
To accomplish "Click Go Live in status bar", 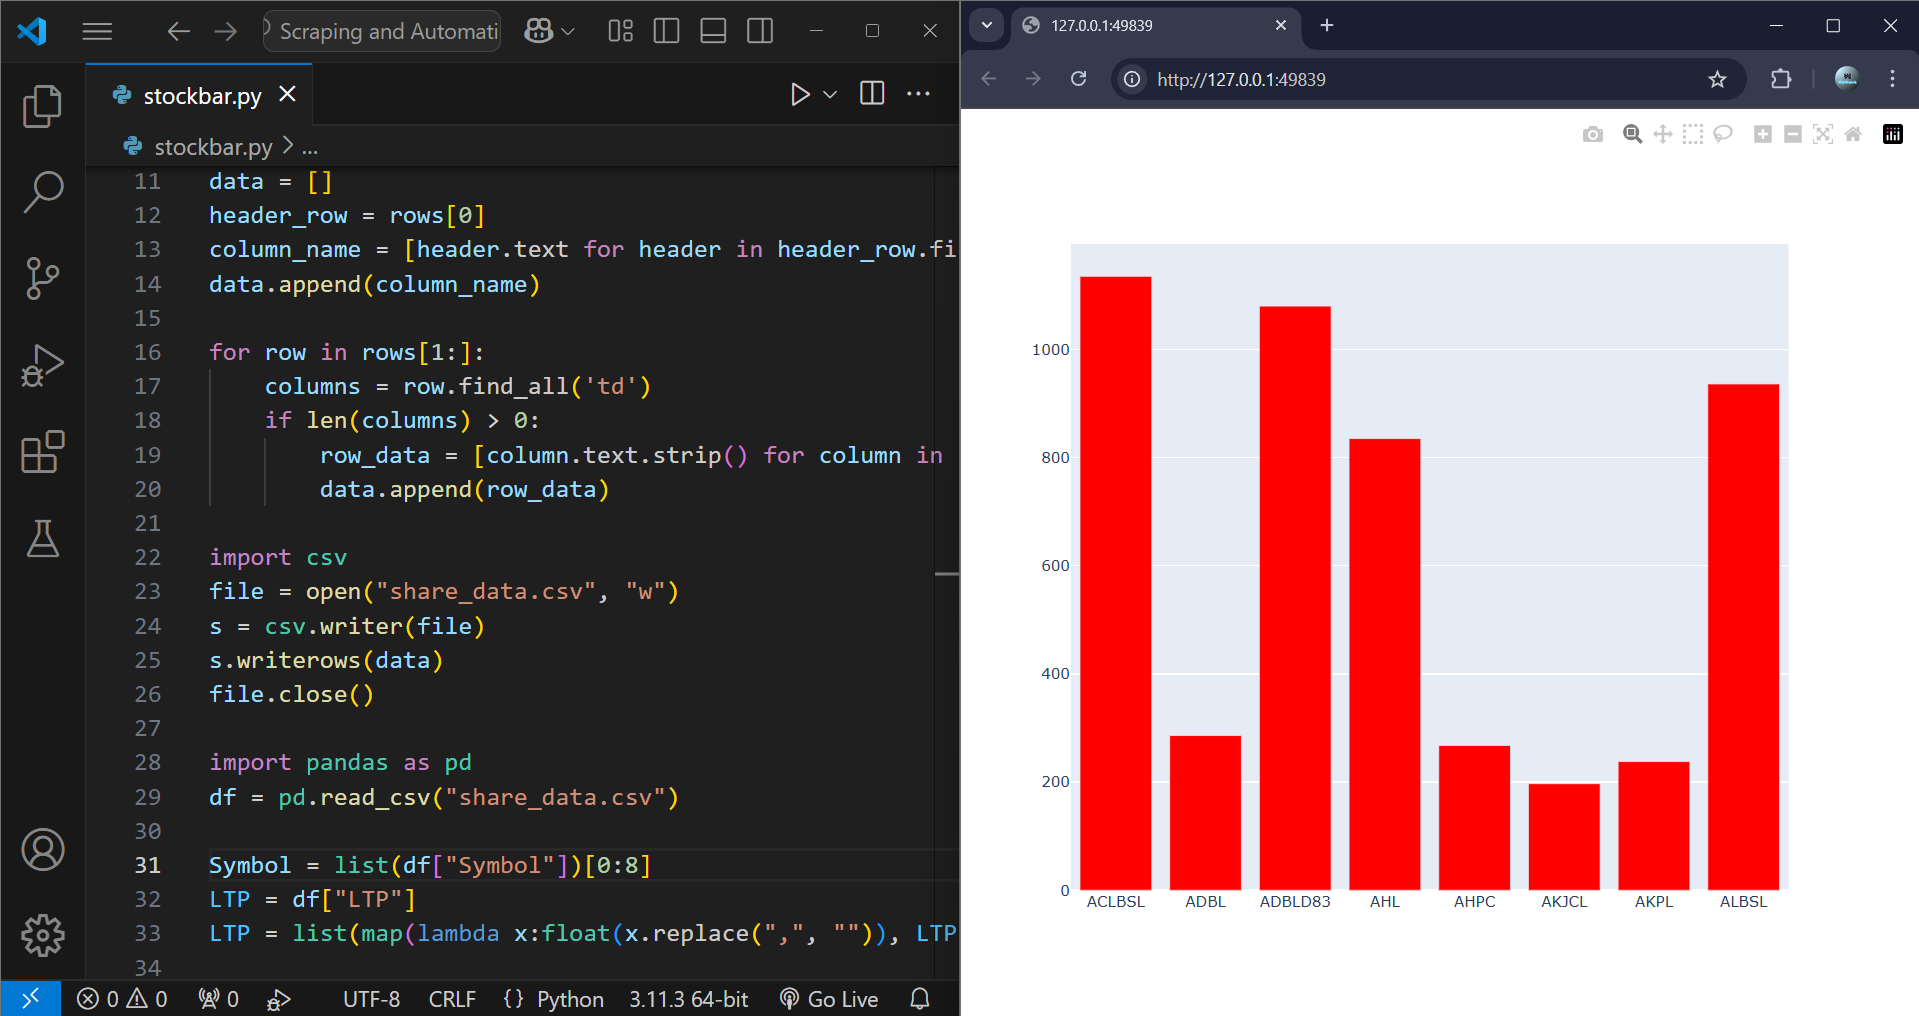I will point(829,999).
